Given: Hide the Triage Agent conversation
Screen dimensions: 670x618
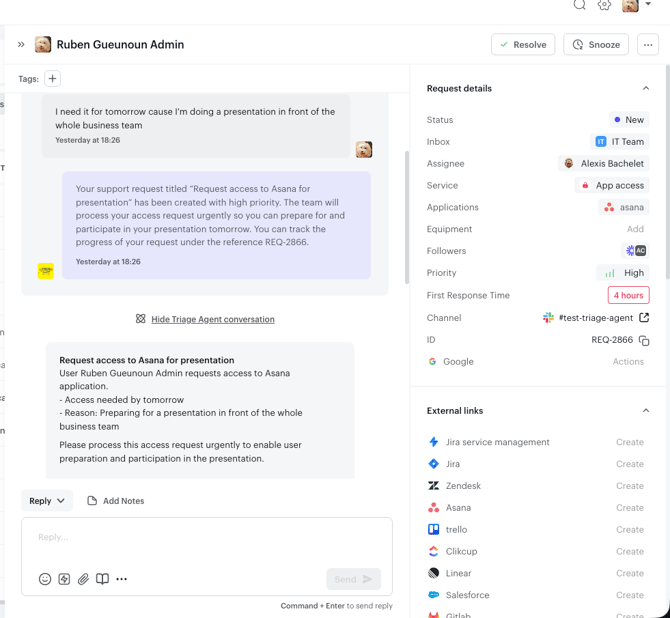Looking at the screenshot, I should click(x=212, y=319).
